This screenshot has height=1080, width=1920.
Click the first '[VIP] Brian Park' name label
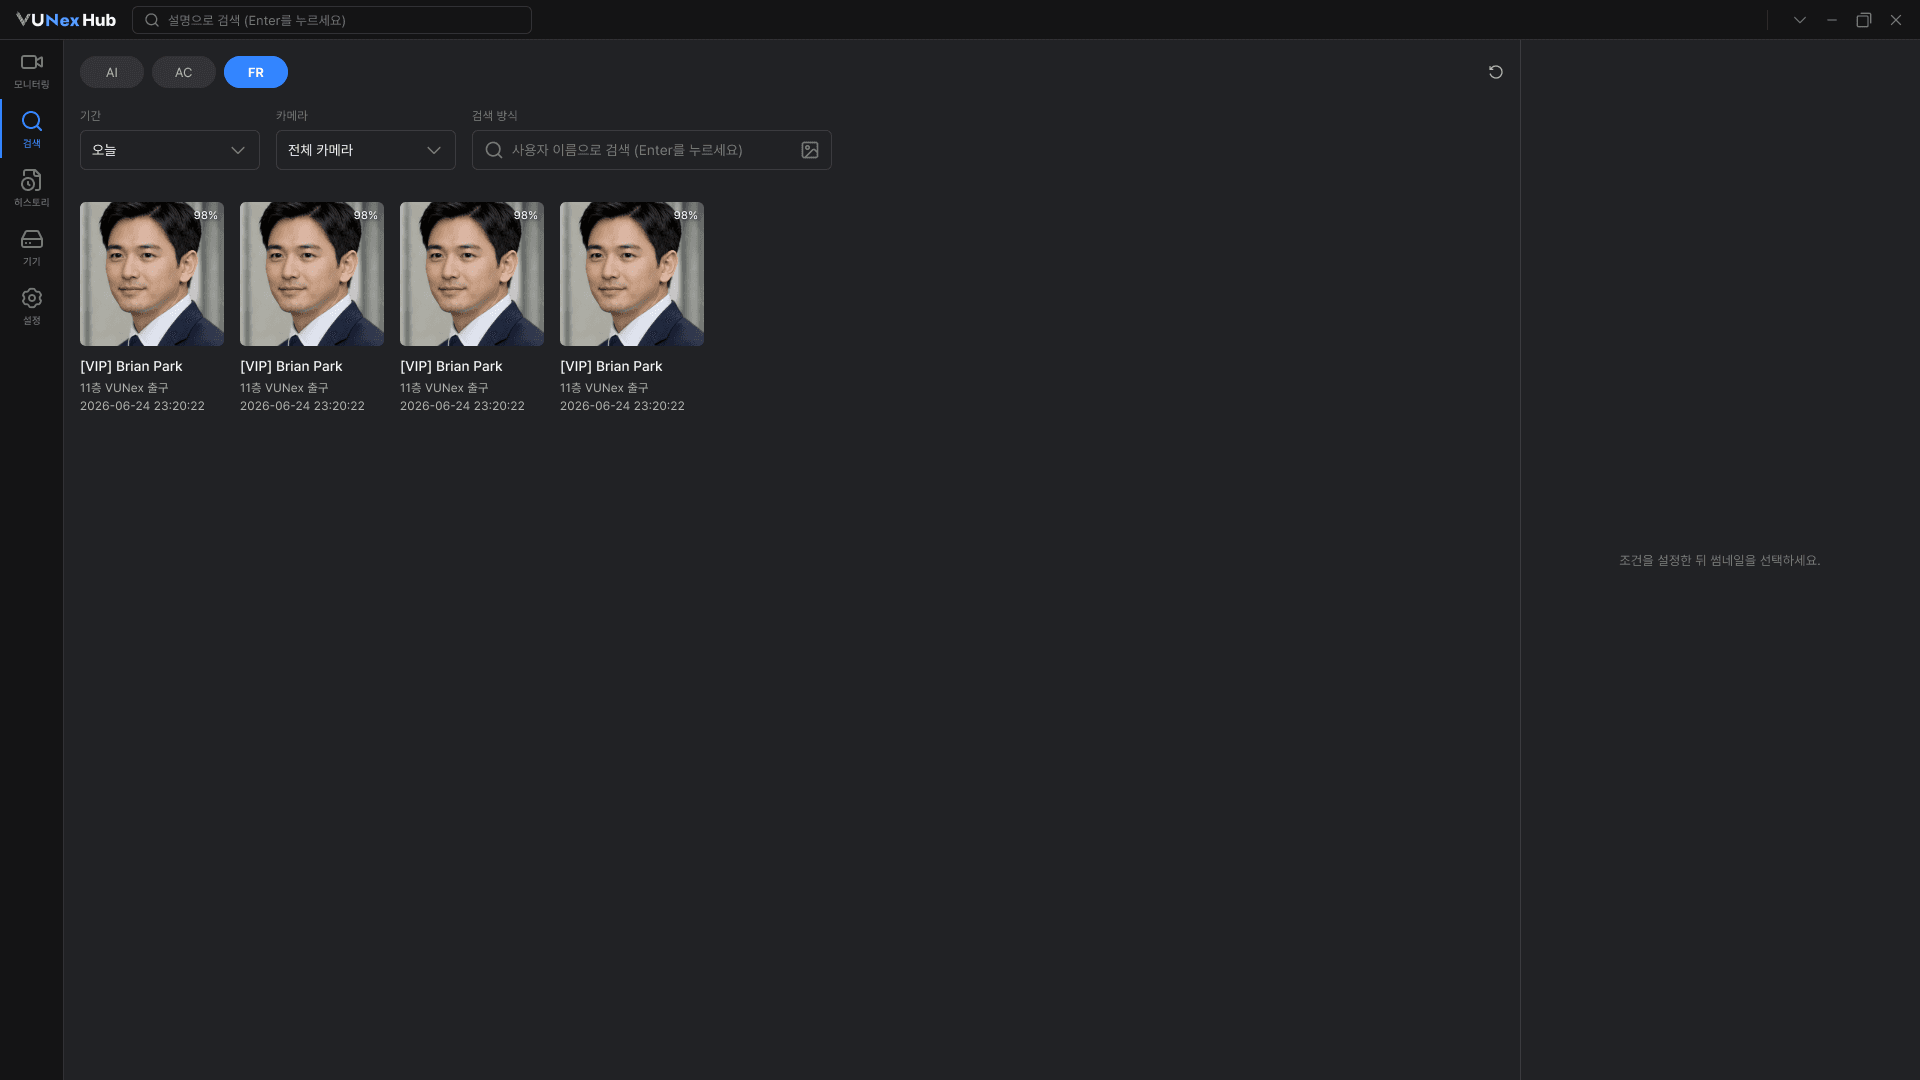pyautogui.click(x=131, y=366)
